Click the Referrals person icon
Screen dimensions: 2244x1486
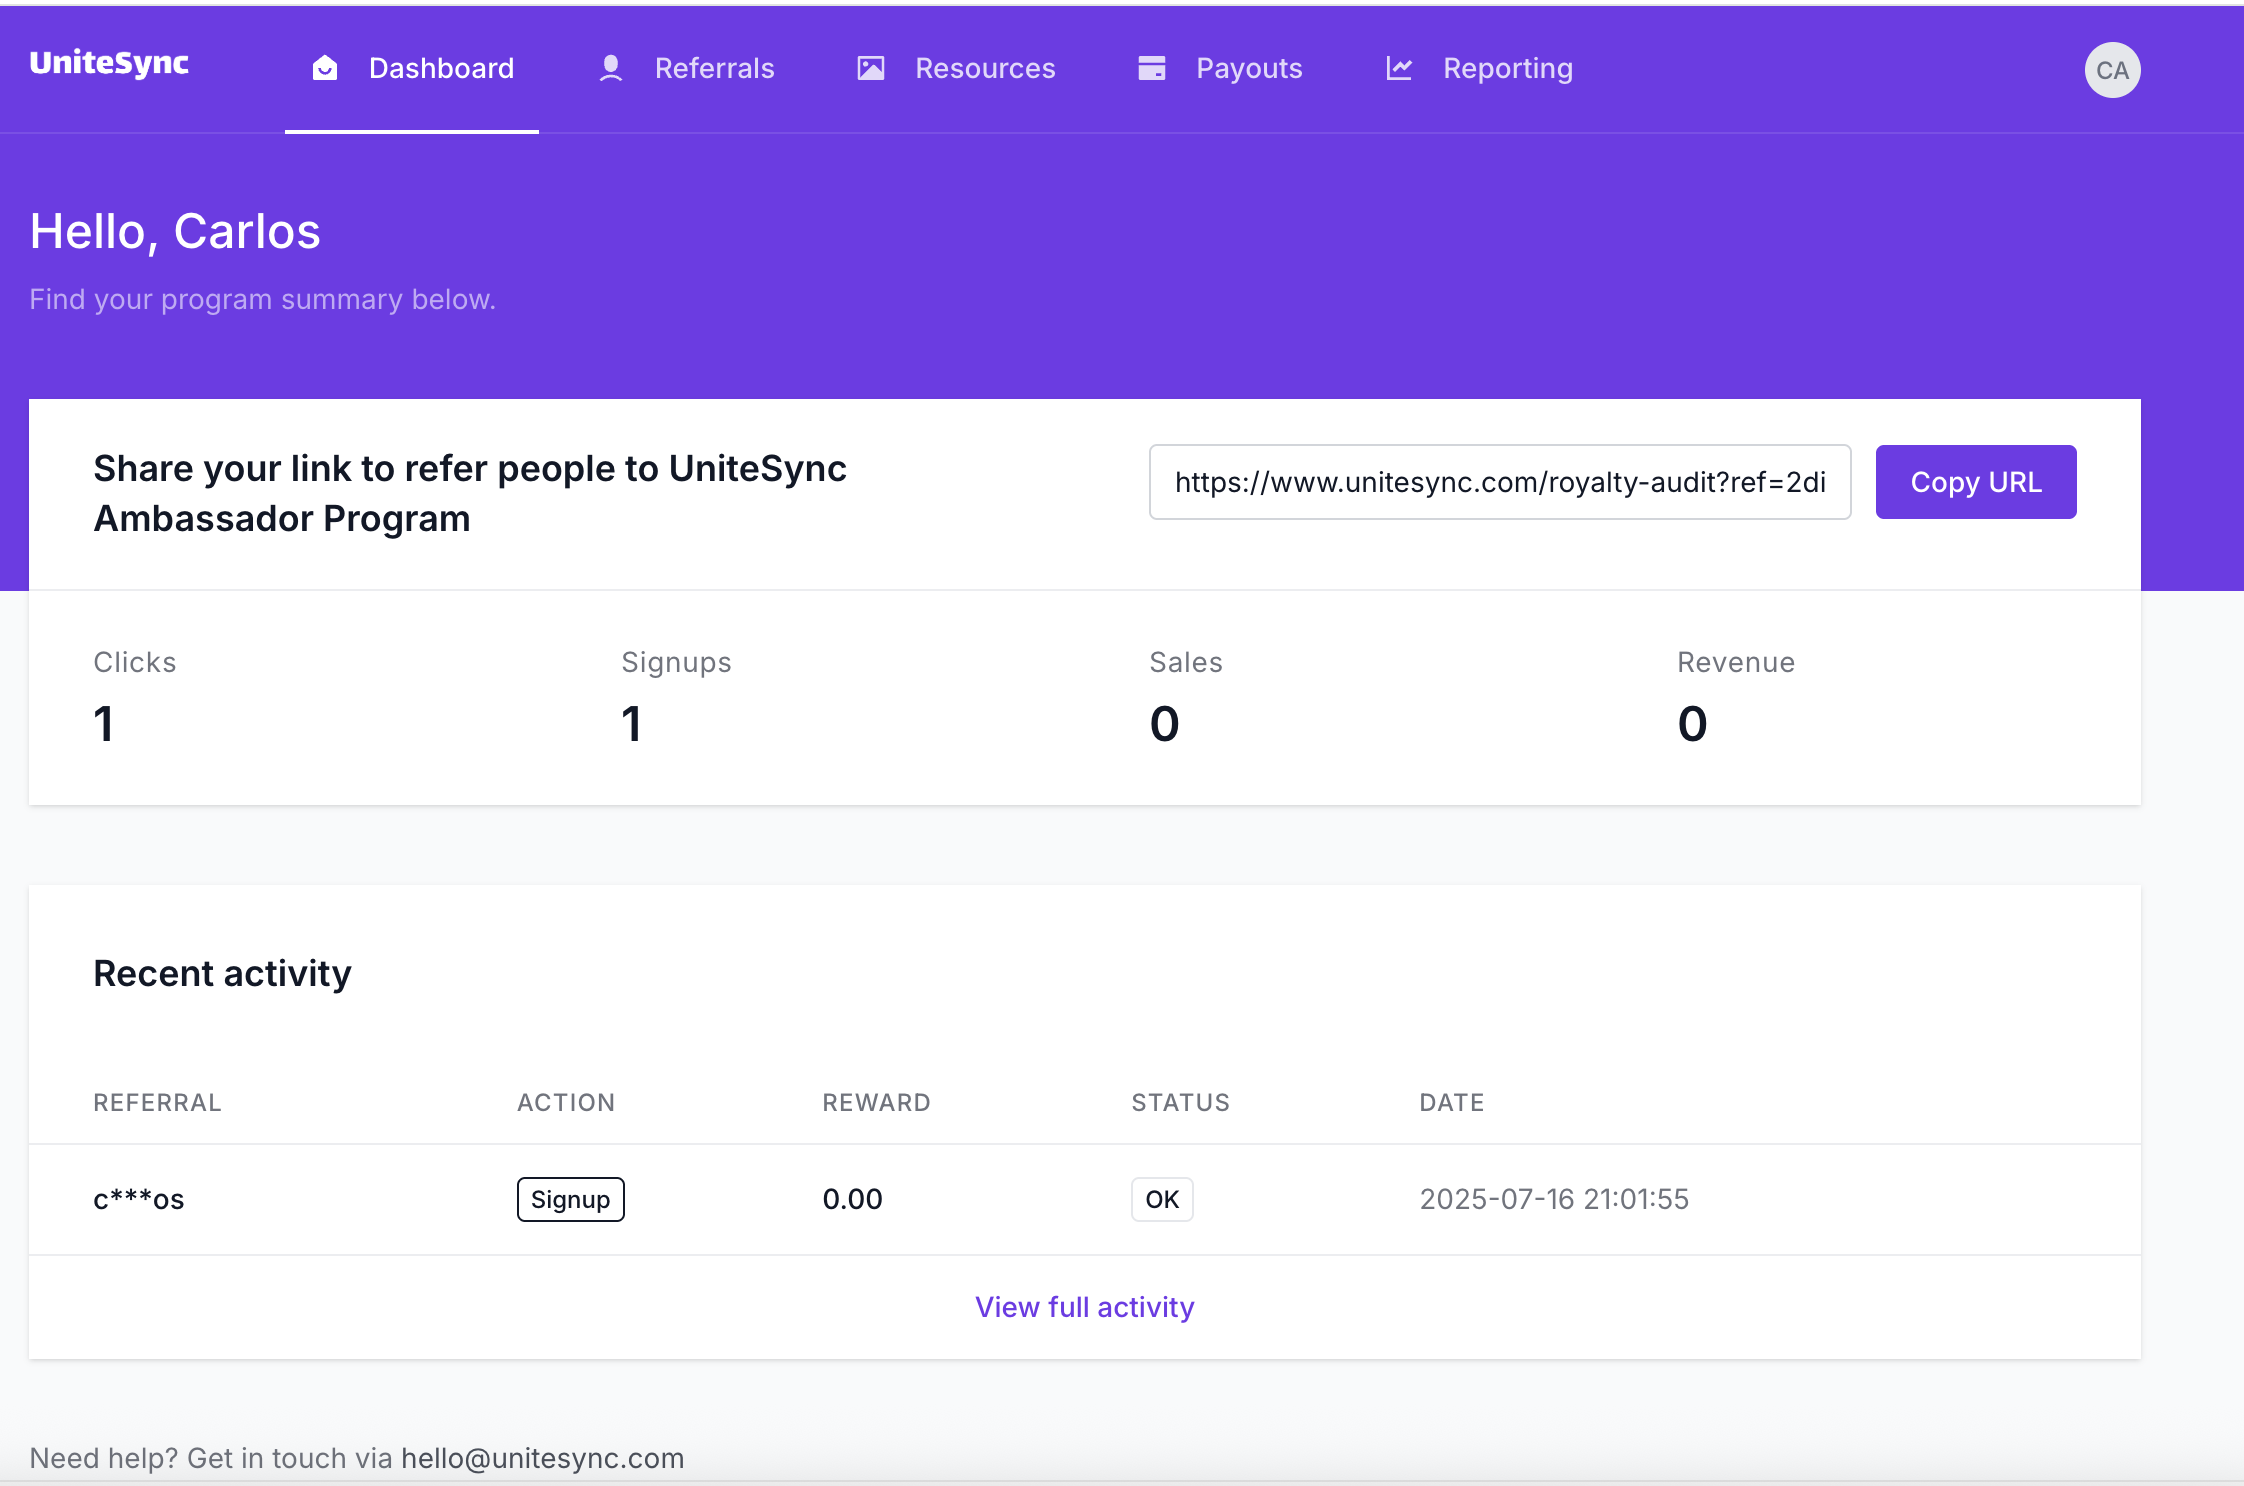pyautogui.click(x=610, y=68)
